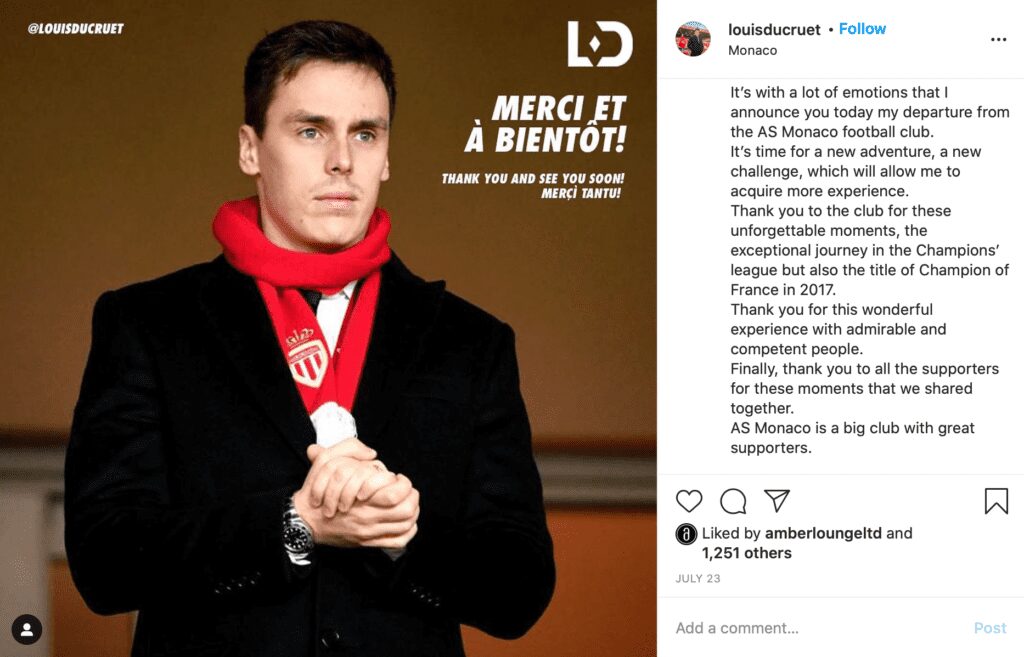This screenshot has height=657, width=1024.
Task: Open amberloungeltd profile from likes
Action: [x=823, y=533]
